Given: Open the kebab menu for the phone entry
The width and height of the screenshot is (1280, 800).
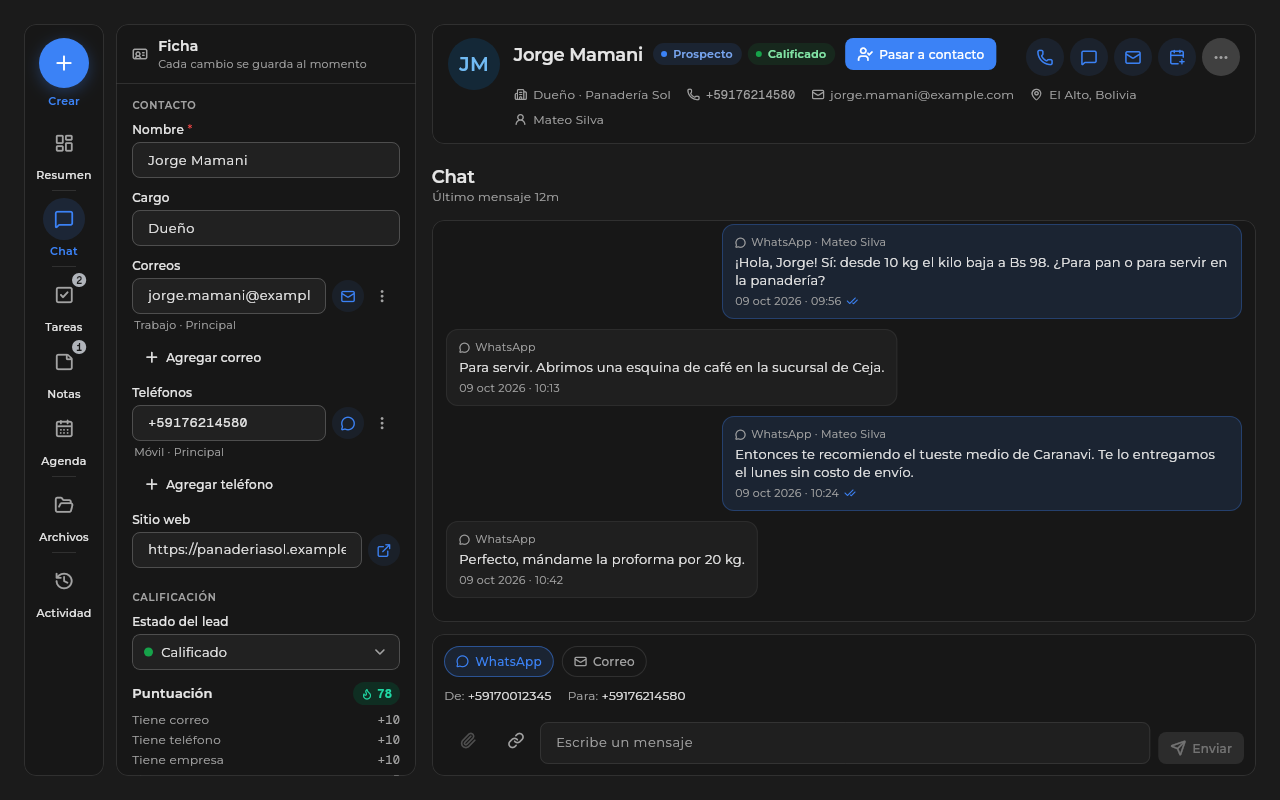Looking at the screenshot, I should (382, 423).
